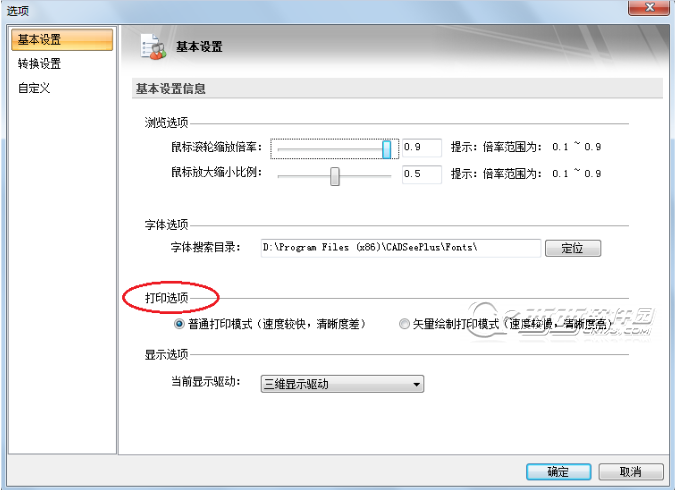
Task: Click the 0.5 scale ratio input field
Action: (421, 174)
